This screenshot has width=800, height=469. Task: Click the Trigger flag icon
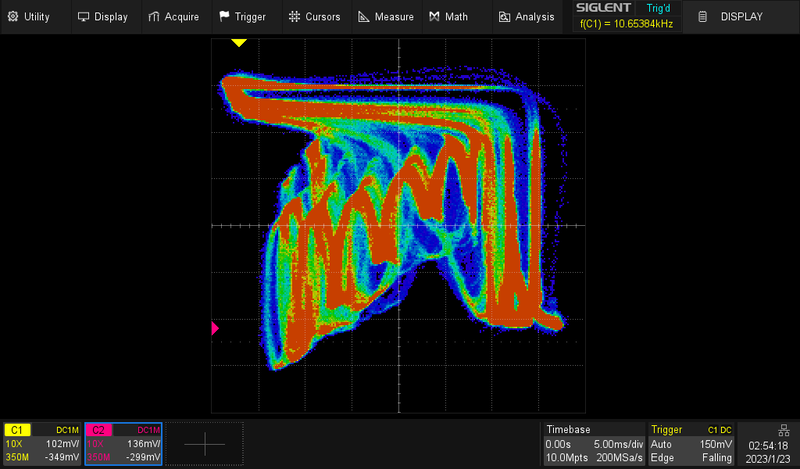point(225,17)
